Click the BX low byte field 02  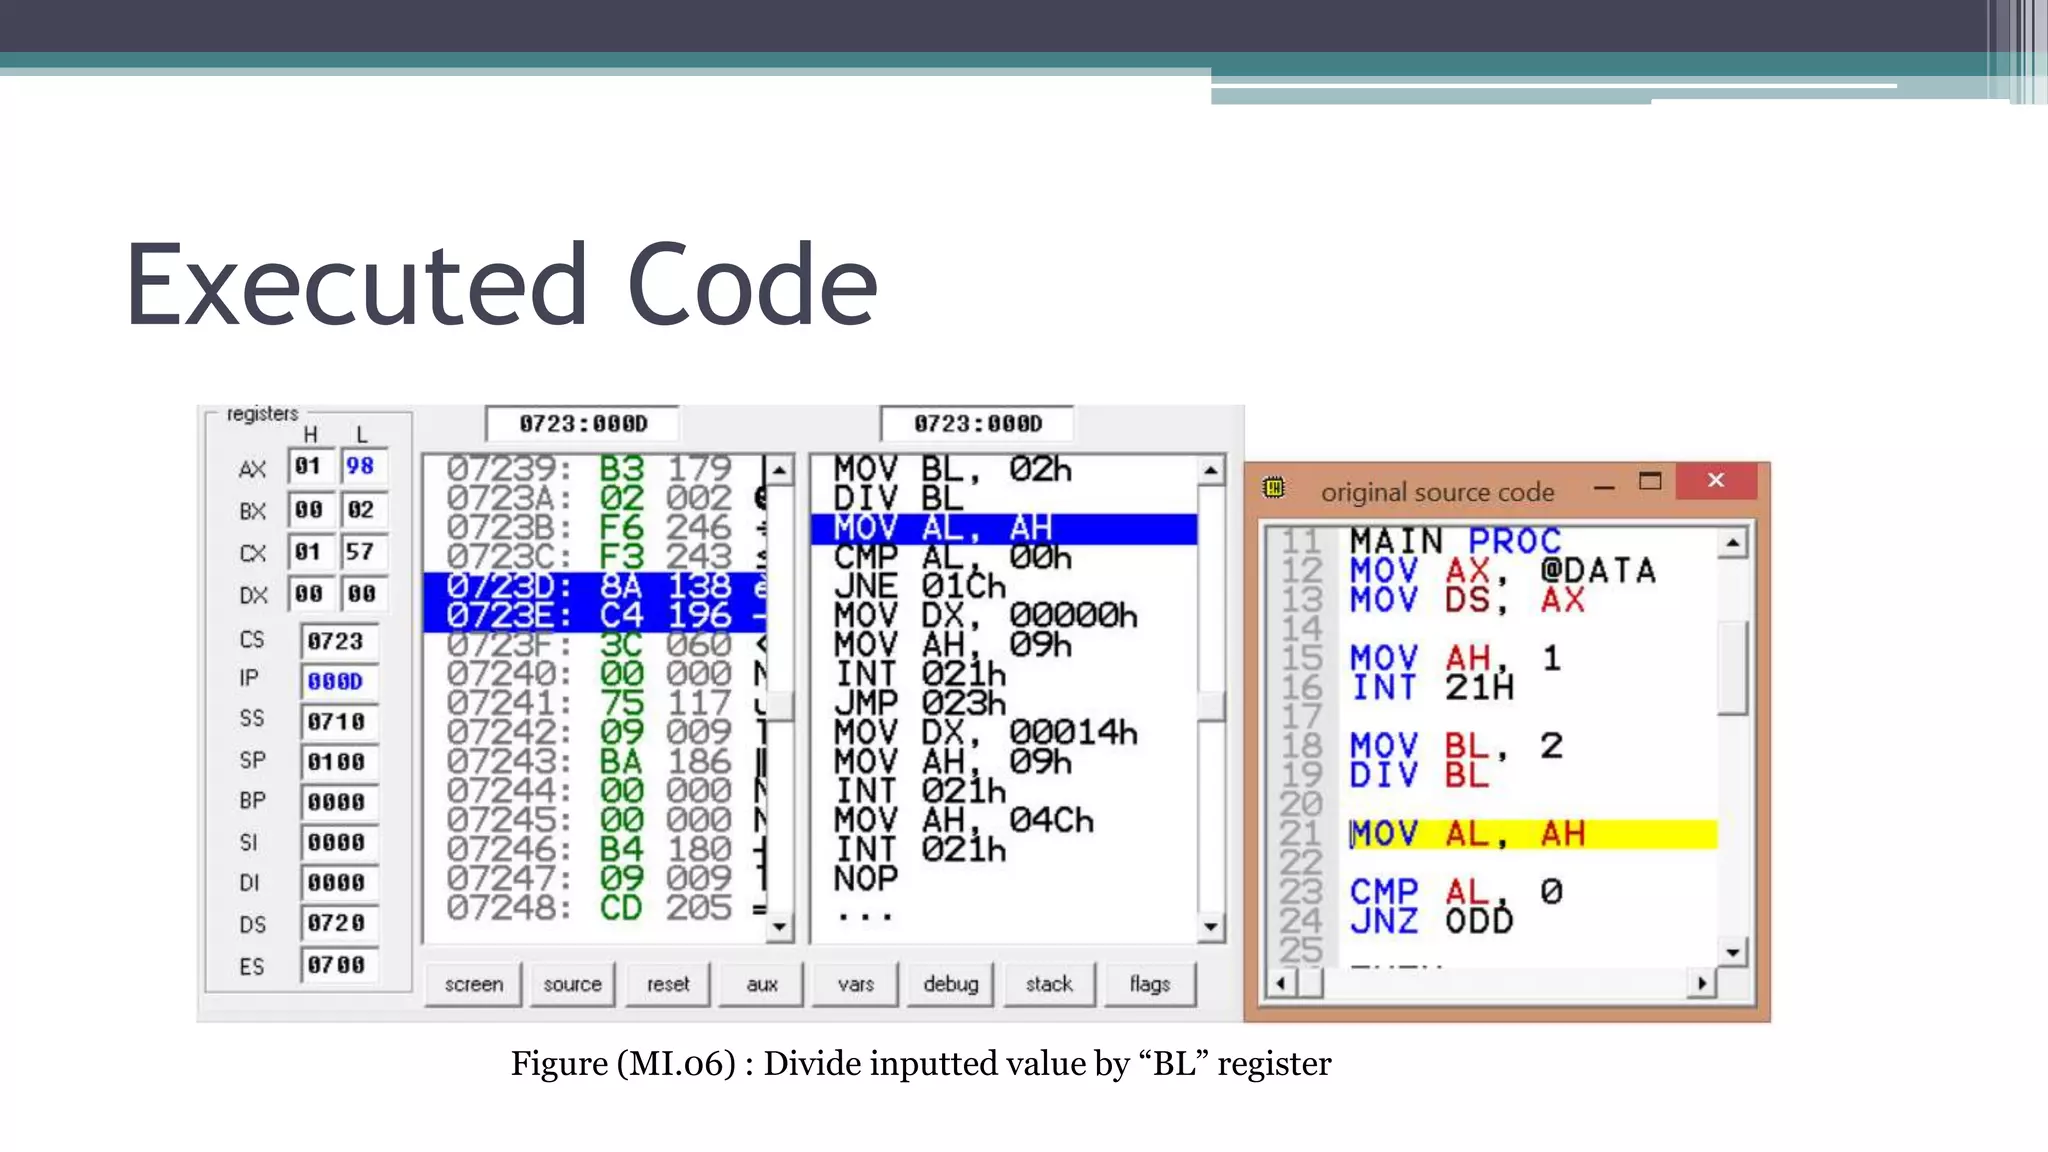[362, 509]
